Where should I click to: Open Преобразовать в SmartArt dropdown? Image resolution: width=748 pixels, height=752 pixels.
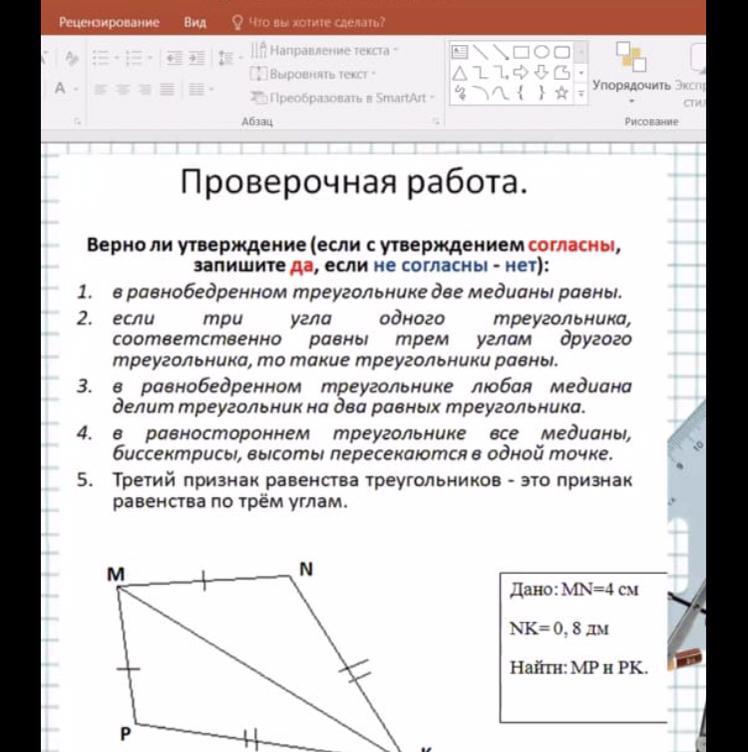342,97
